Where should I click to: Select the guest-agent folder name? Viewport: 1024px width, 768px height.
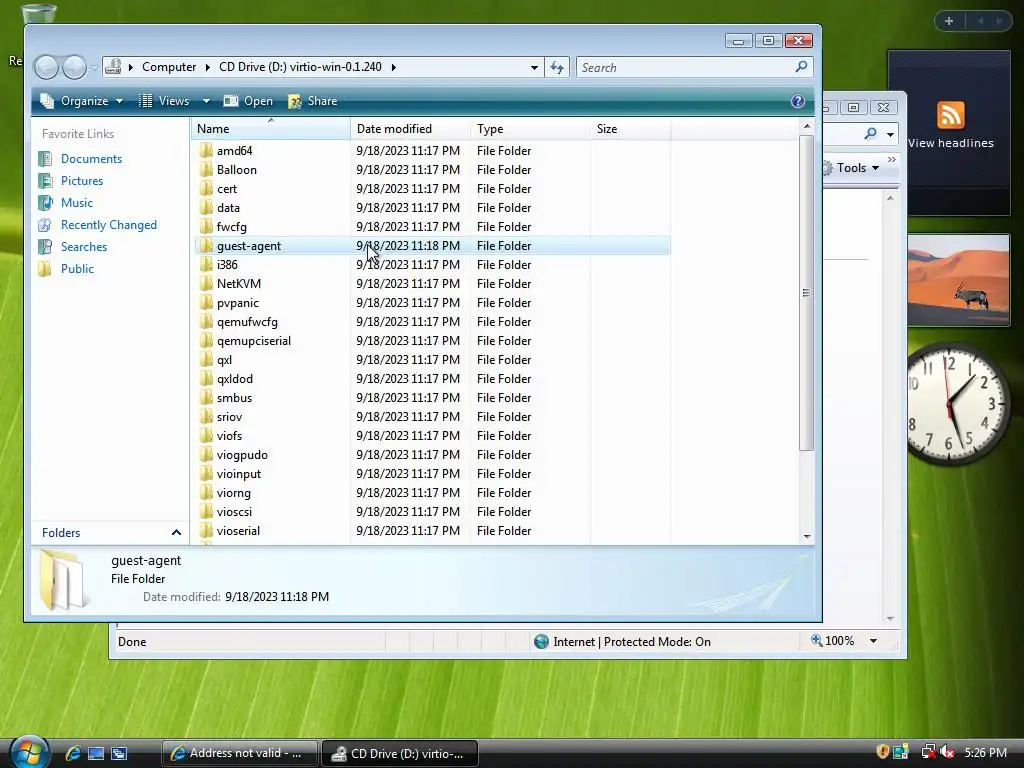pos(249,246)
